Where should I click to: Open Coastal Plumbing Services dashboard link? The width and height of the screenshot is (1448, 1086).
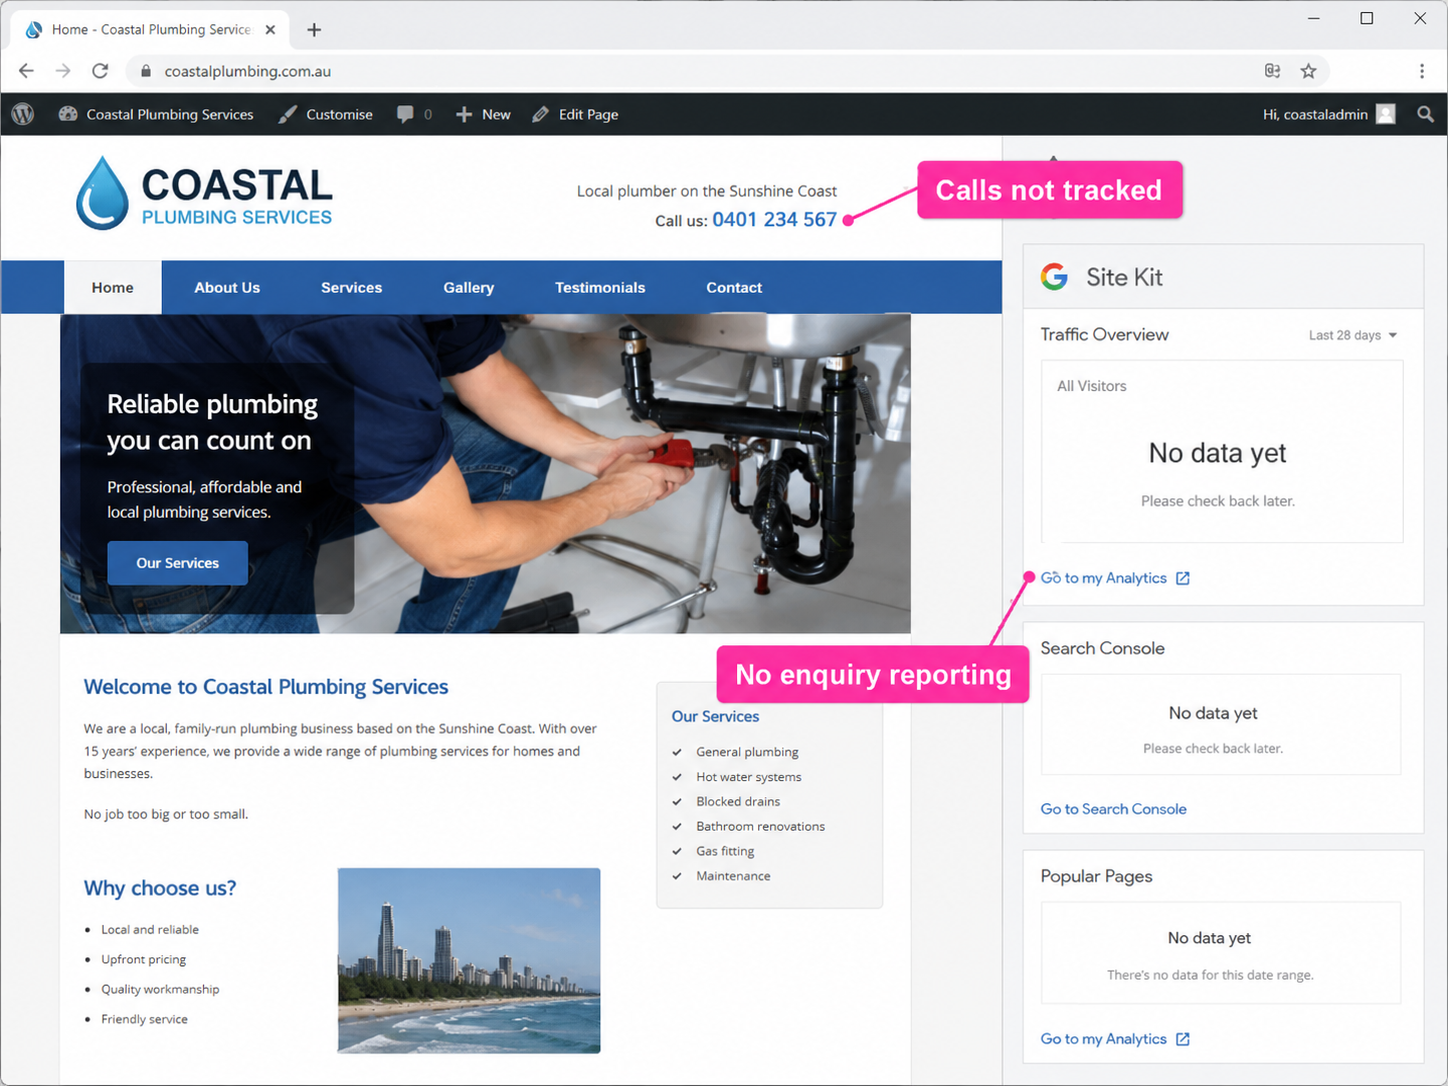[156, 114]
